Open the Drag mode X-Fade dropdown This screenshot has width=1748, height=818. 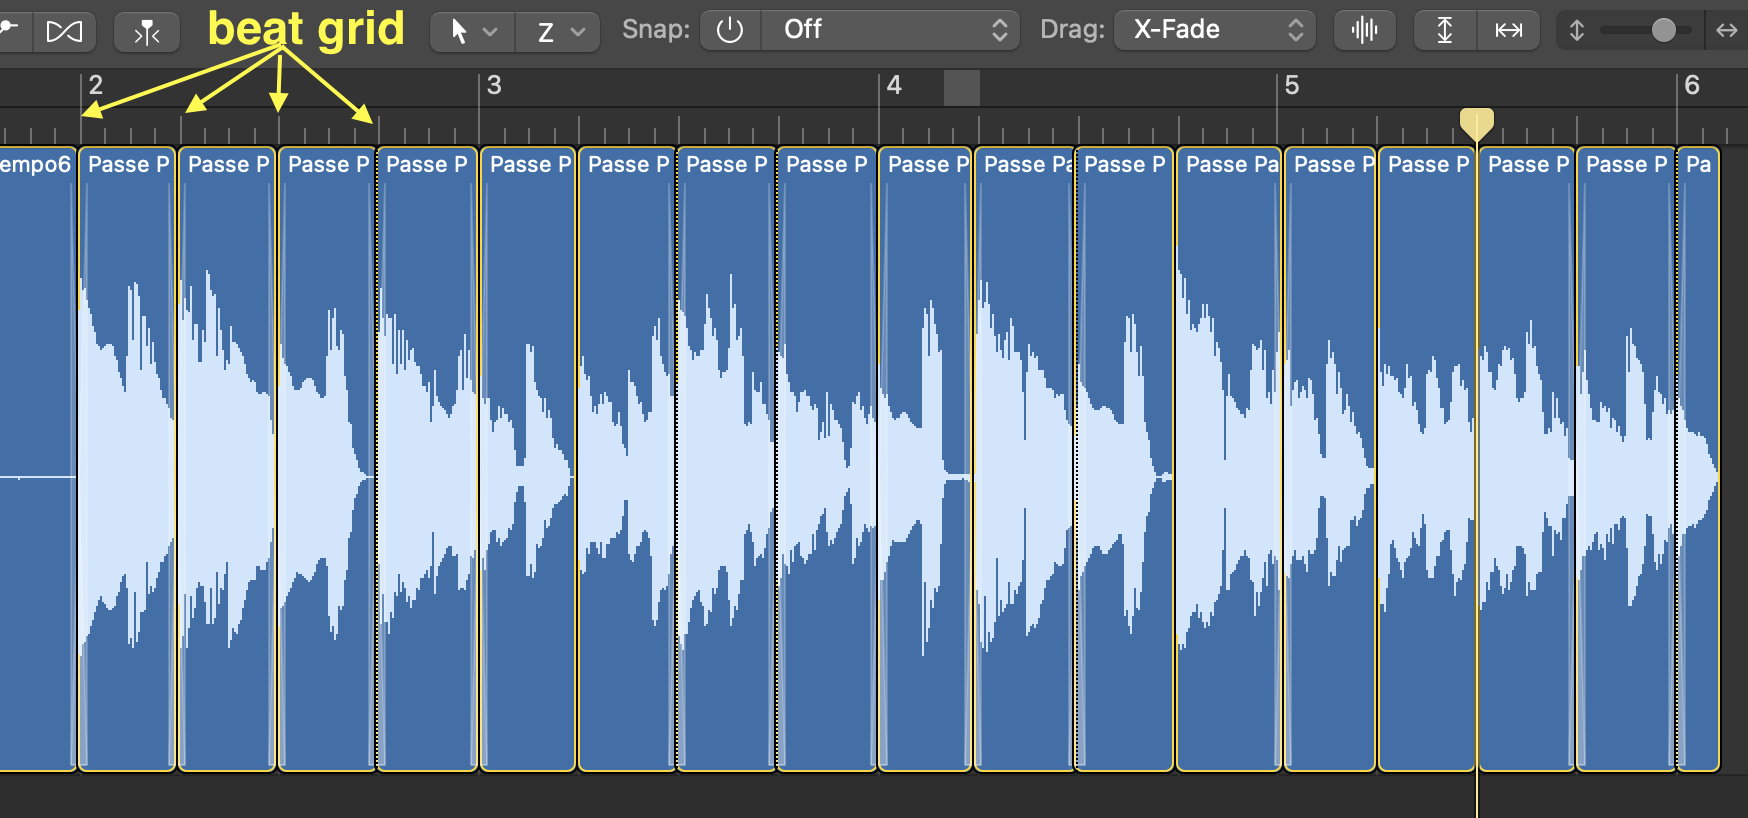pyautogui.click(x=1215, y=30)
